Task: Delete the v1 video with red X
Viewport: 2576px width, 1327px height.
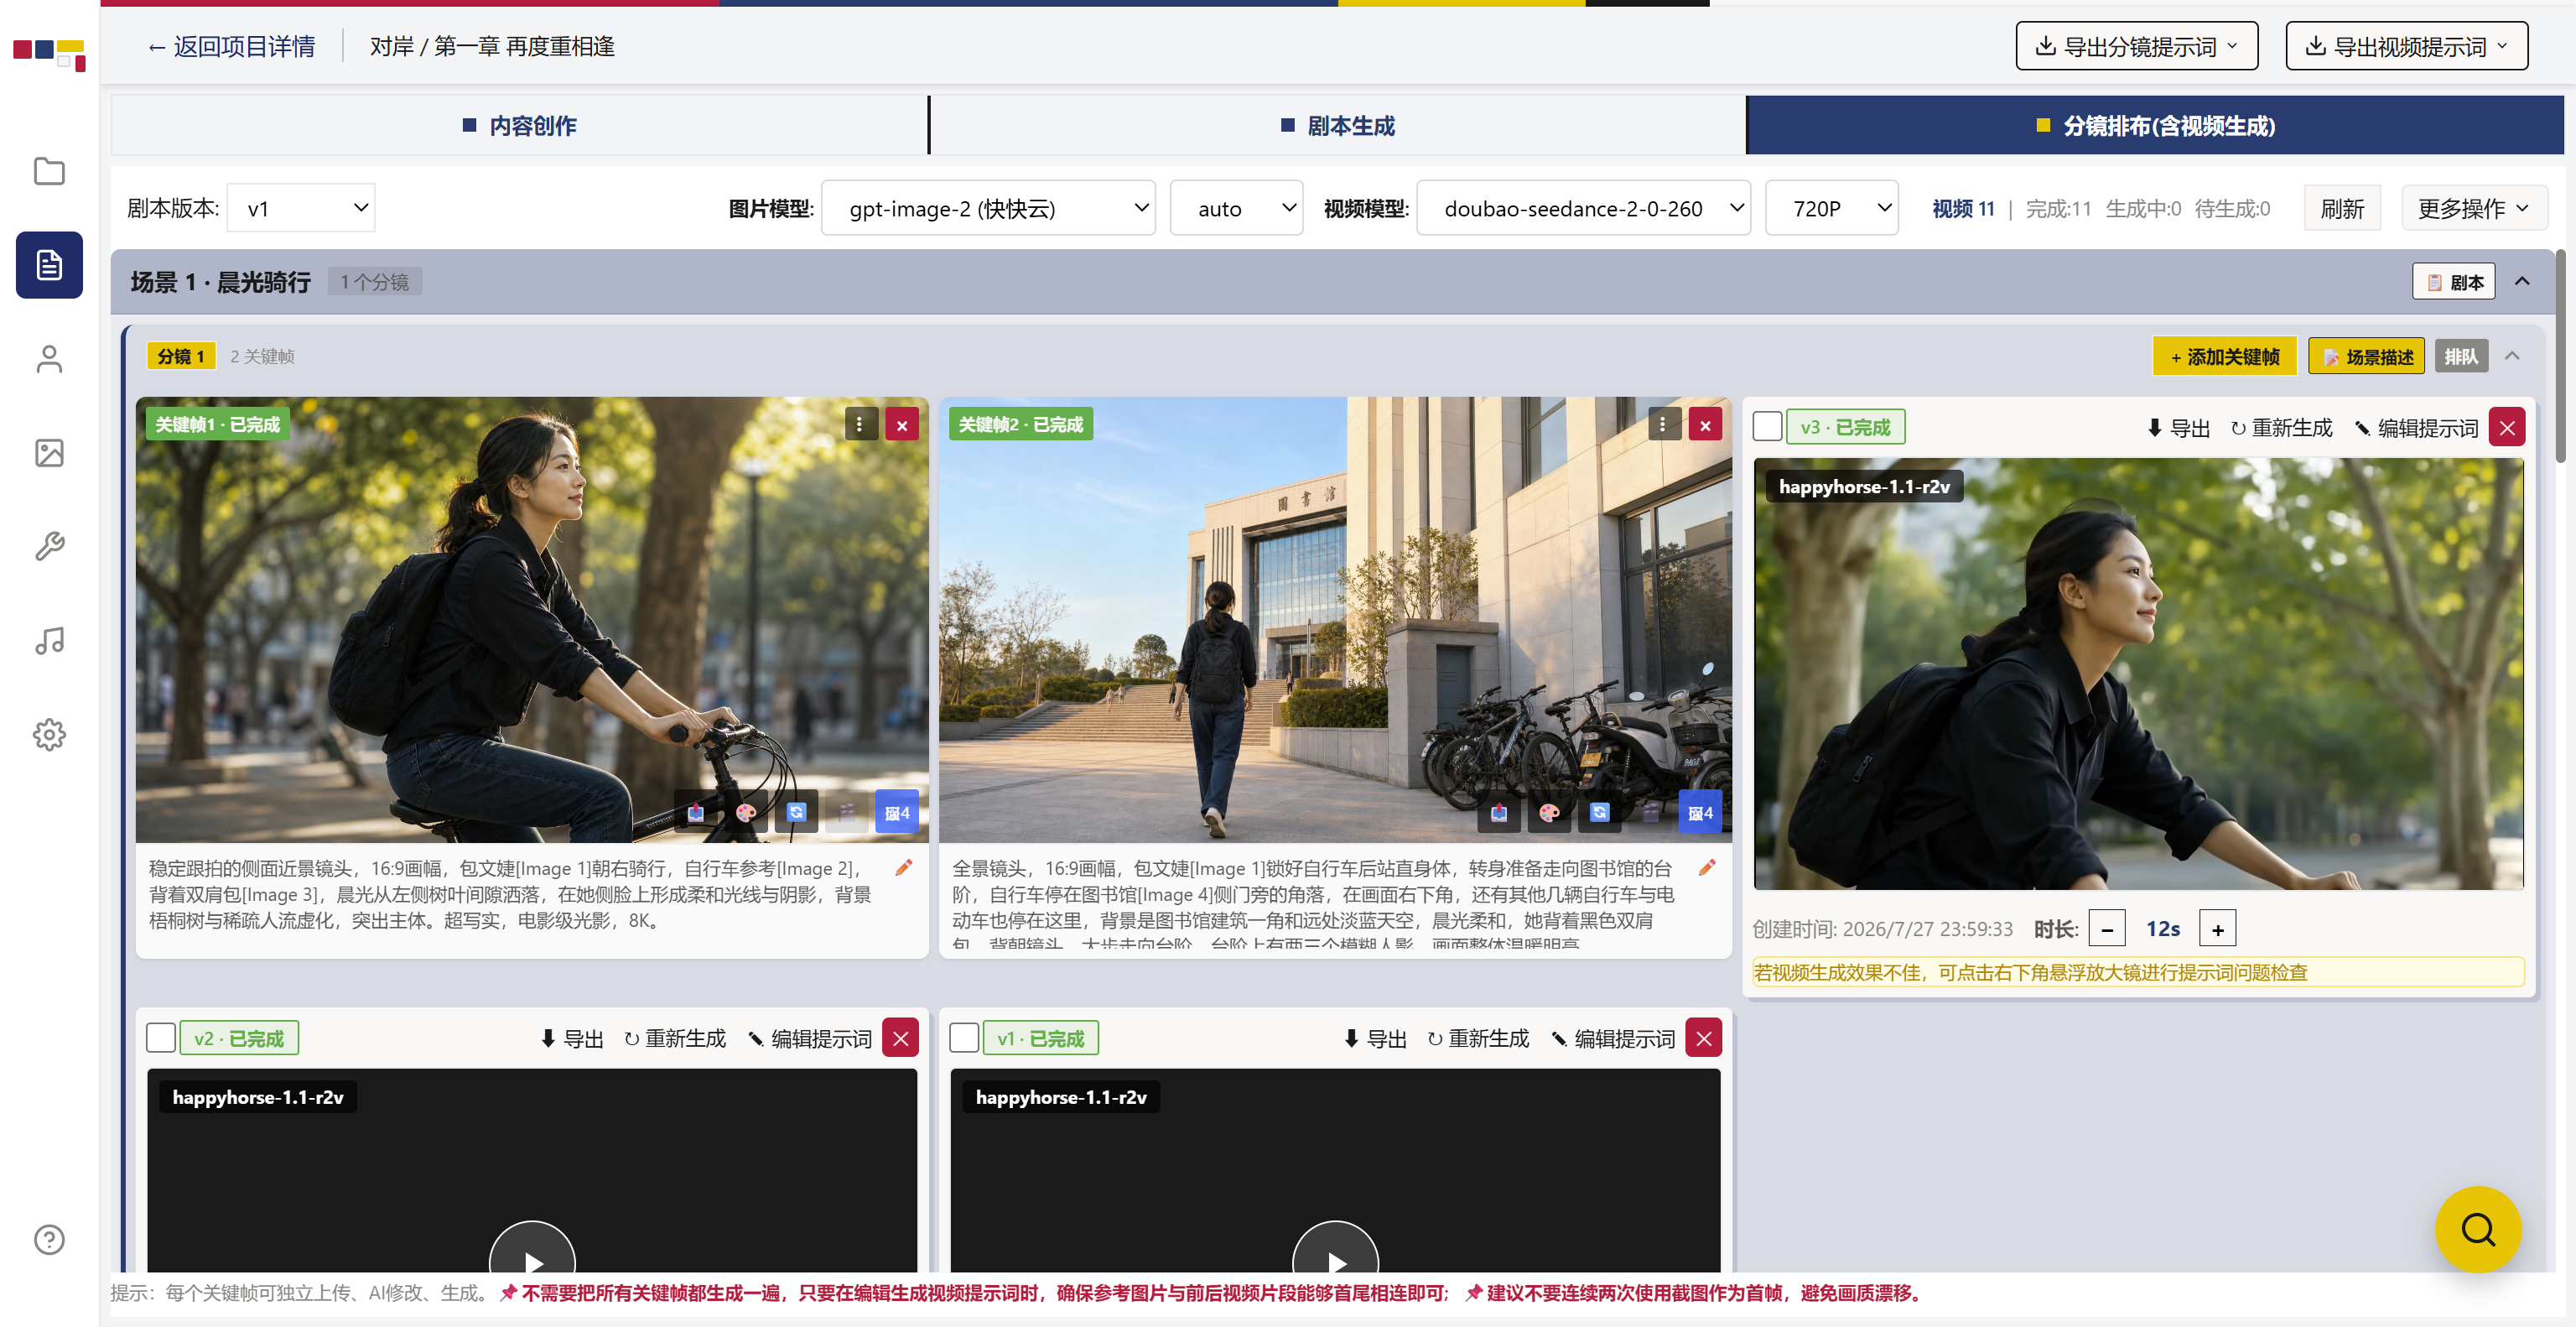Action: [1704, 1039]
